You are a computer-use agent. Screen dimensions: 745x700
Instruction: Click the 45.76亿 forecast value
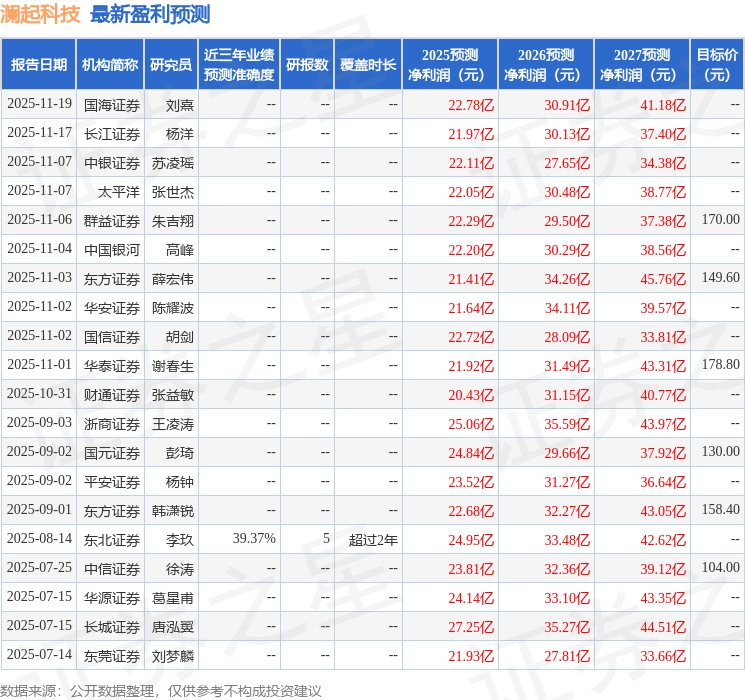pyautogui.click(x=663, y=279)
